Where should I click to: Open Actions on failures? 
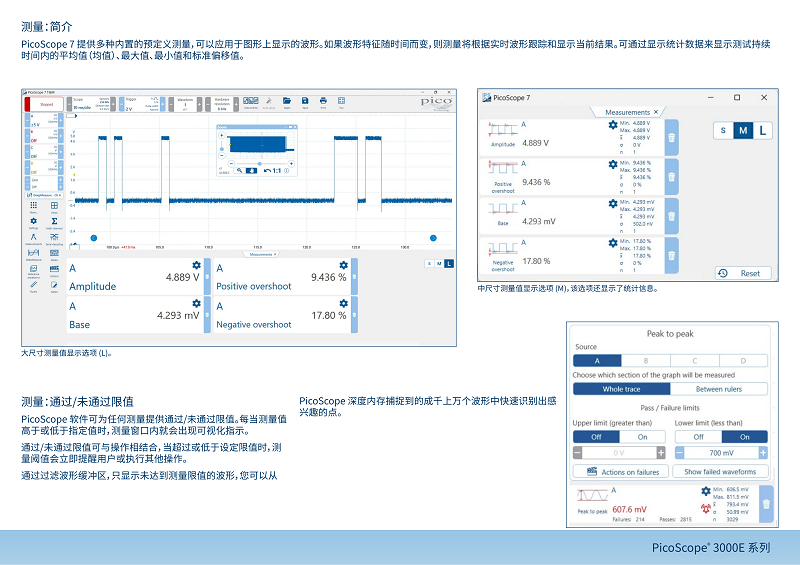(622, 472)
